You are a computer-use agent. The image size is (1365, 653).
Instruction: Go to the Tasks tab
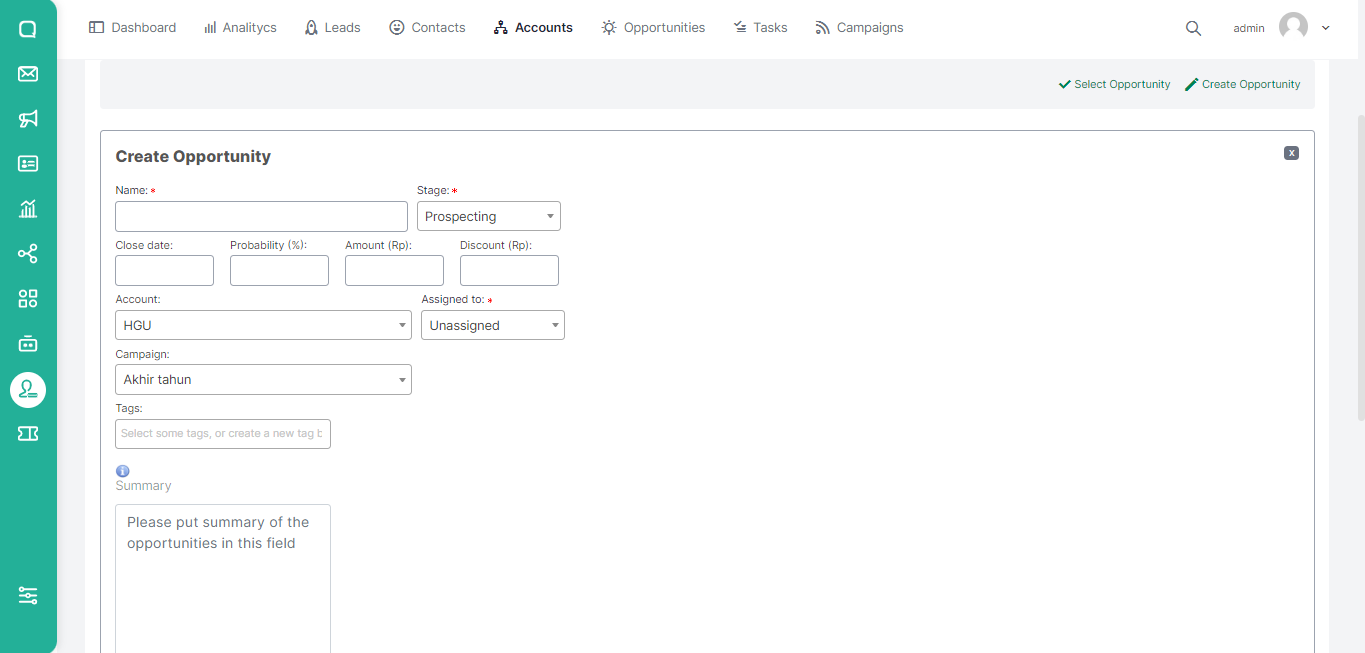coord(760,28)
